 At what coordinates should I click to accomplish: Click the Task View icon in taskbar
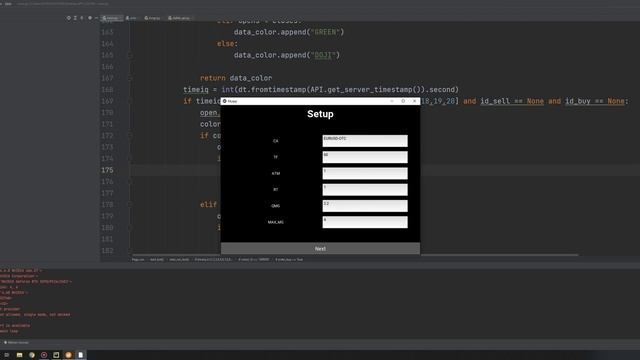7,355
